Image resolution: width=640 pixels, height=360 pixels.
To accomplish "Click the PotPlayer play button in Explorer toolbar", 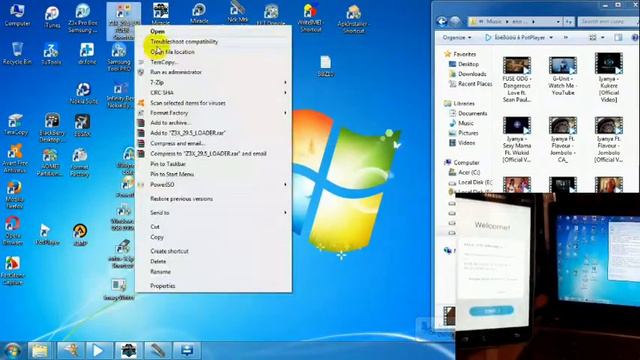I will point(515,38).
